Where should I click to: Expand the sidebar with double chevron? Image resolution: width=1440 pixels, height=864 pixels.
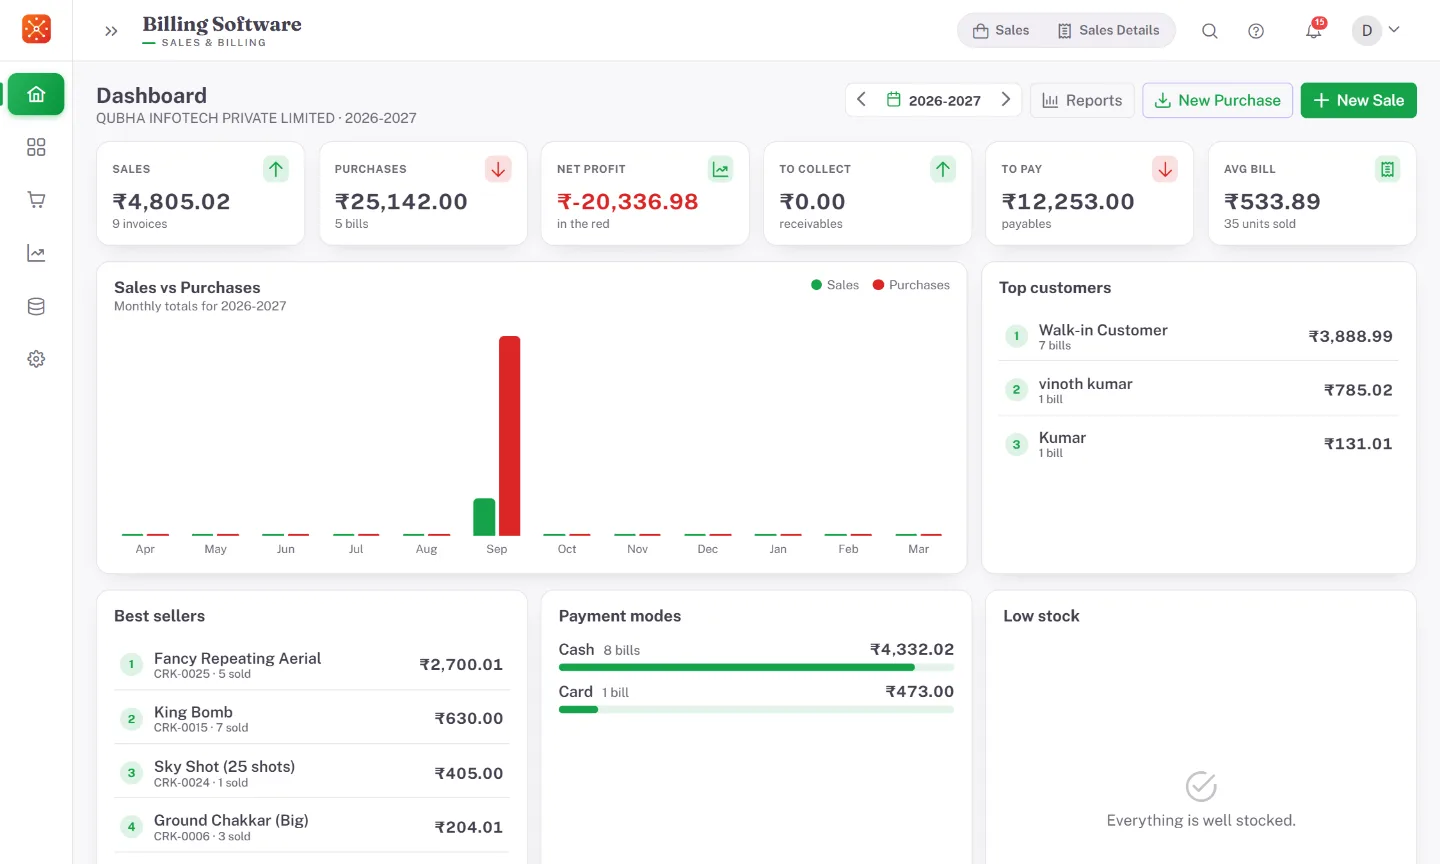pos(111,31)
